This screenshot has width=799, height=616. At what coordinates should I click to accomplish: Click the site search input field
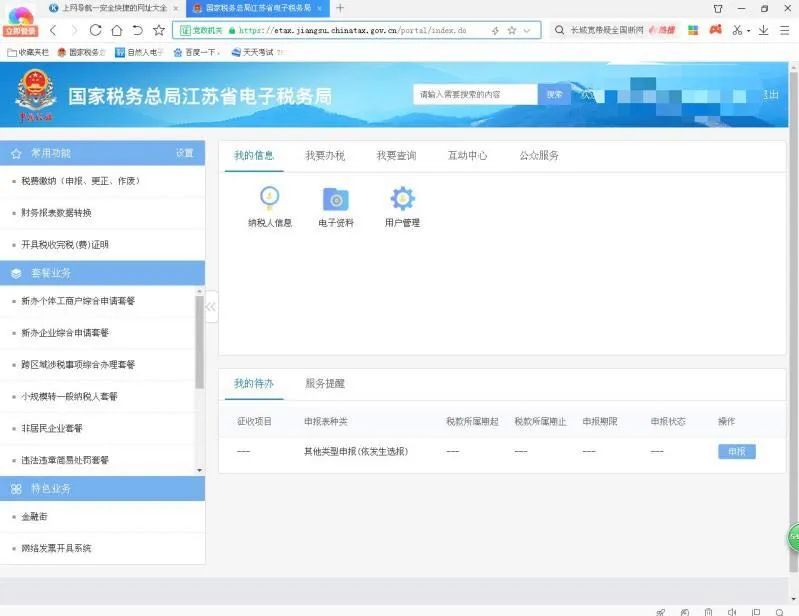[475, 94]
